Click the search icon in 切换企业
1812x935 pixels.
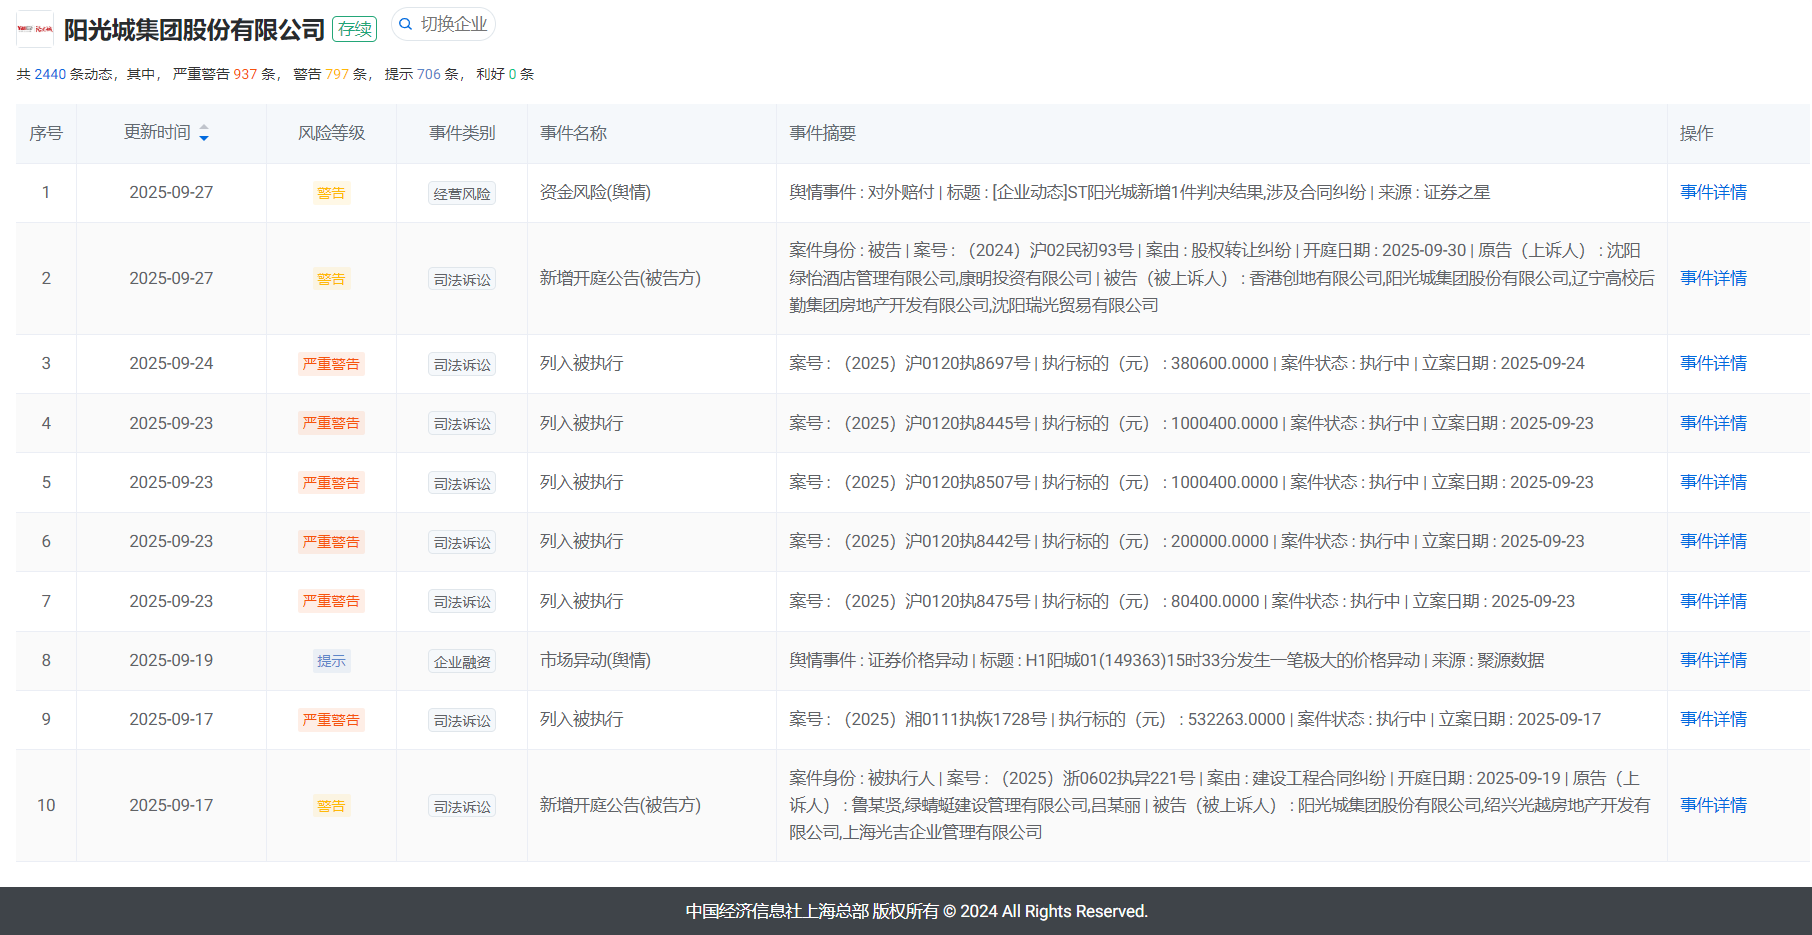coord(406,24)
